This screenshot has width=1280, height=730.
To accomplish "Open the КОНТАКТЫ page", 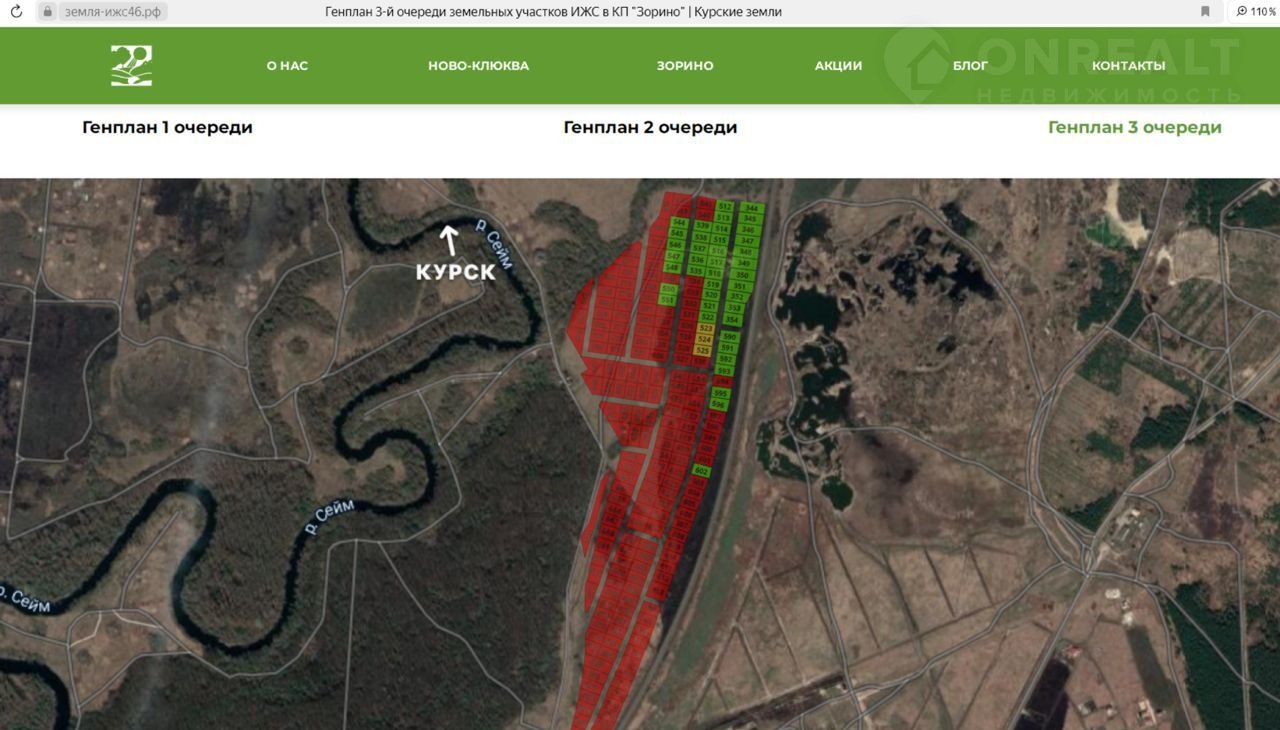I will coord(1128,66).
